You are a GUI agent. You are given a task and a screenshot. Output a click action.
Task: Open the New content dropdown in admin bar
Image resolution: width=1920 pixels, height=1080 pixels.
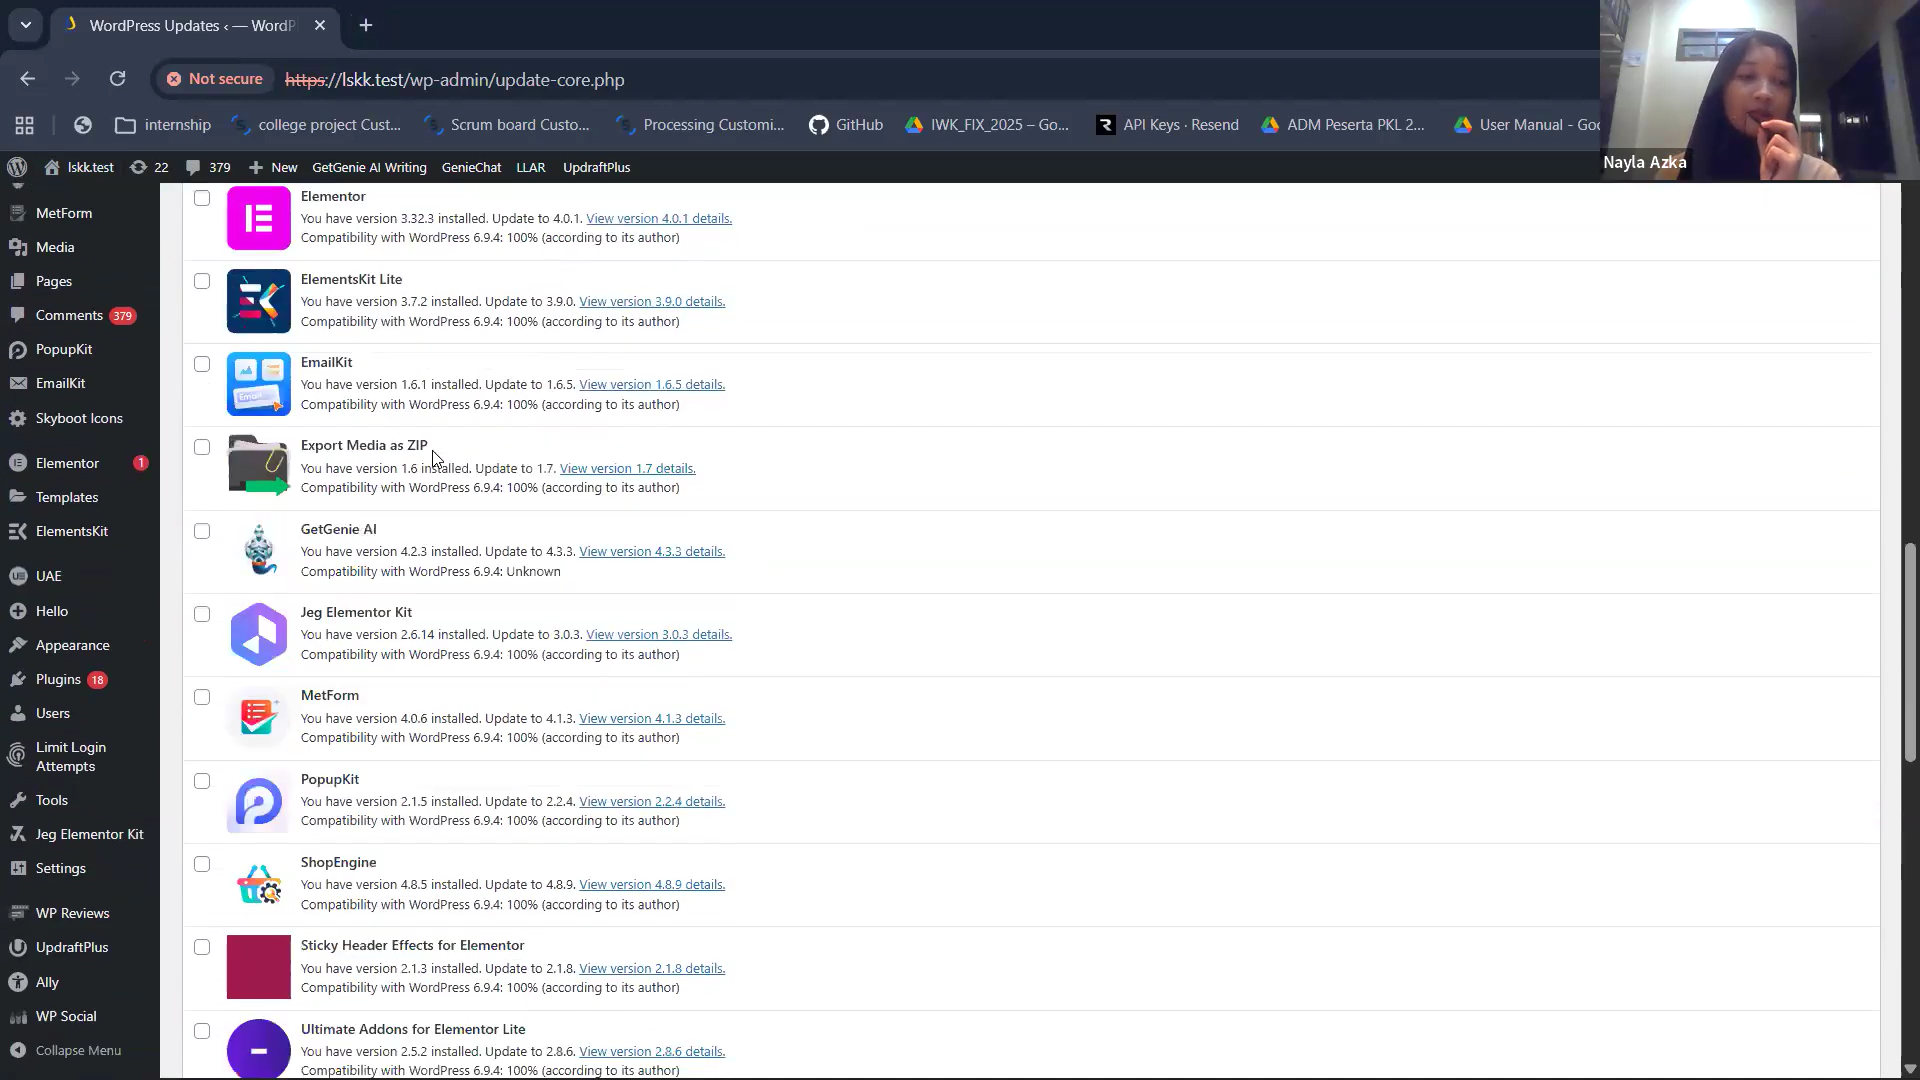tap(273, 167)
